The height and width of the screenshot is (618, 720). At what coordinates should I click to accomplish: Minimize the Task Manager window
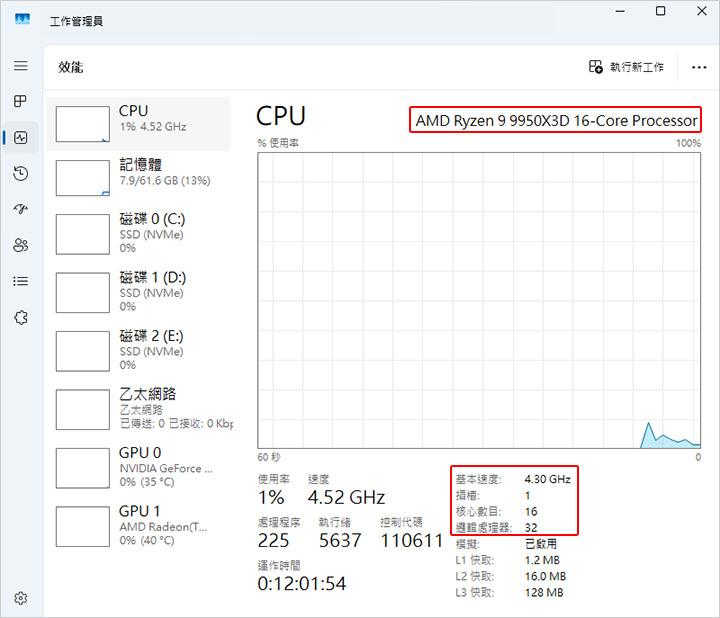[x=620, y=11]
